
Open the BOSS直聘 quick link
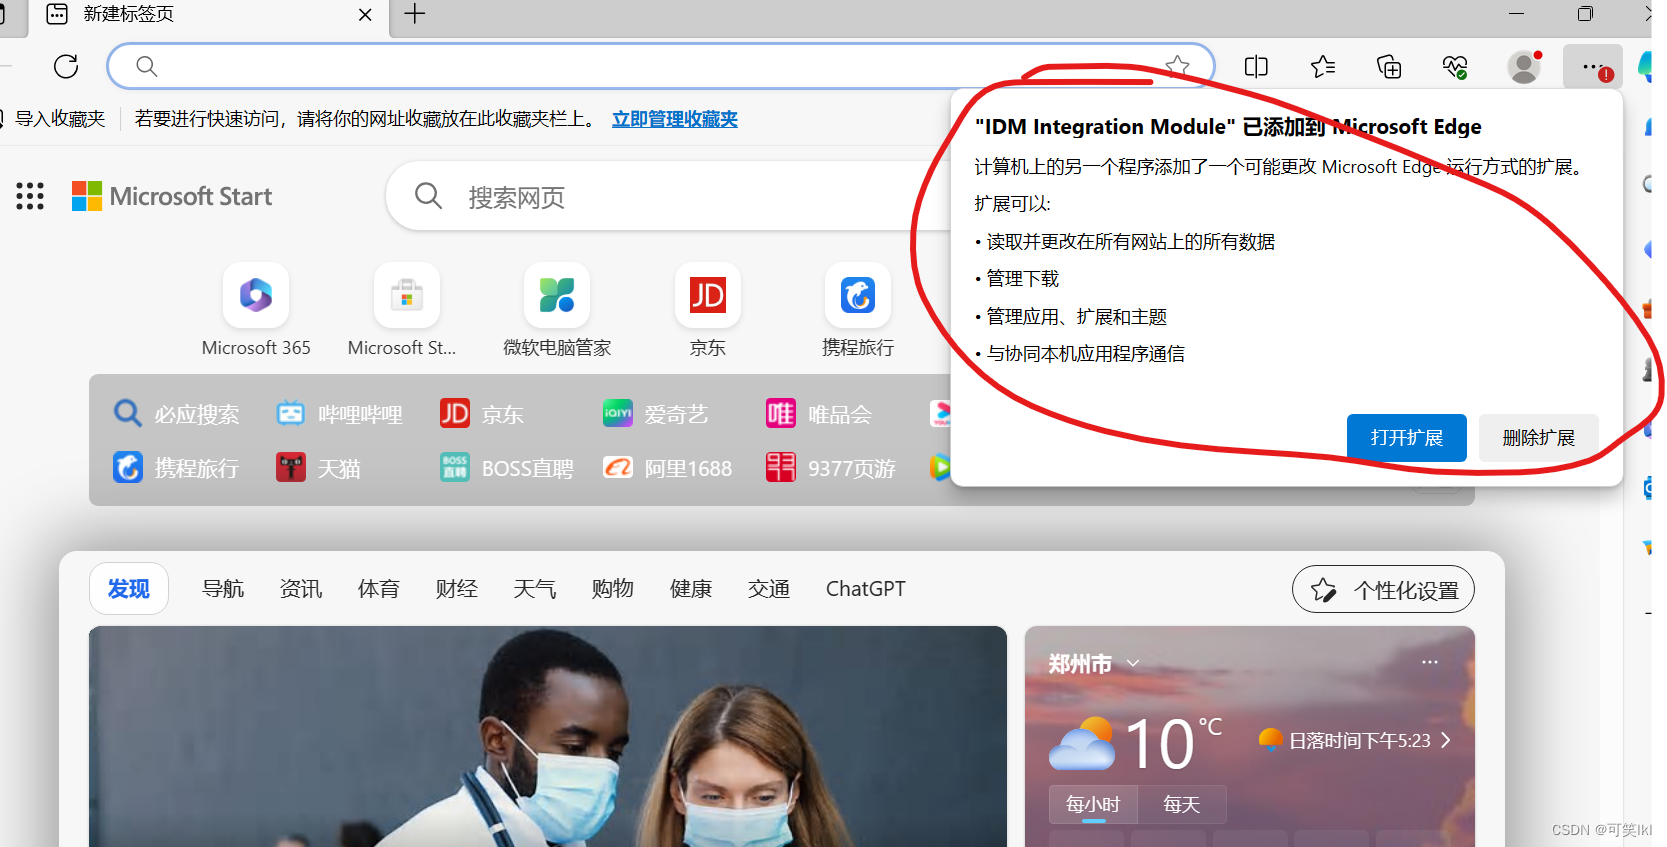pos(507,468)
